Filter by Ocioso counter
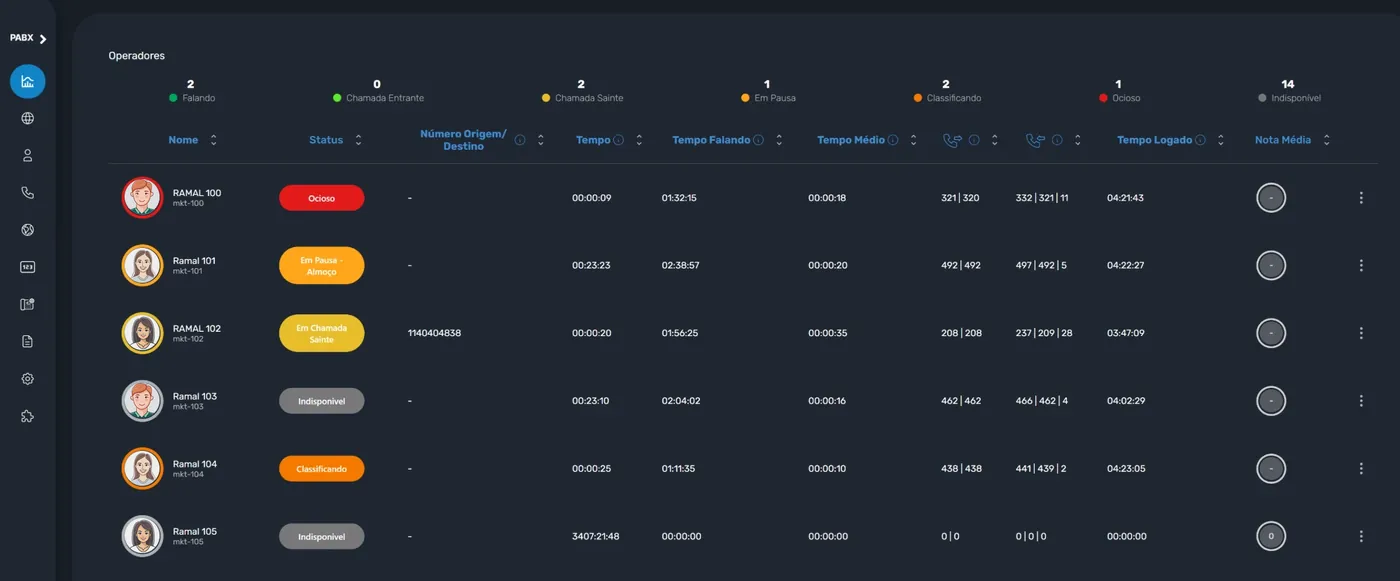Image resolution: width=1400 pixels, height=581 pixels. 1119,91
